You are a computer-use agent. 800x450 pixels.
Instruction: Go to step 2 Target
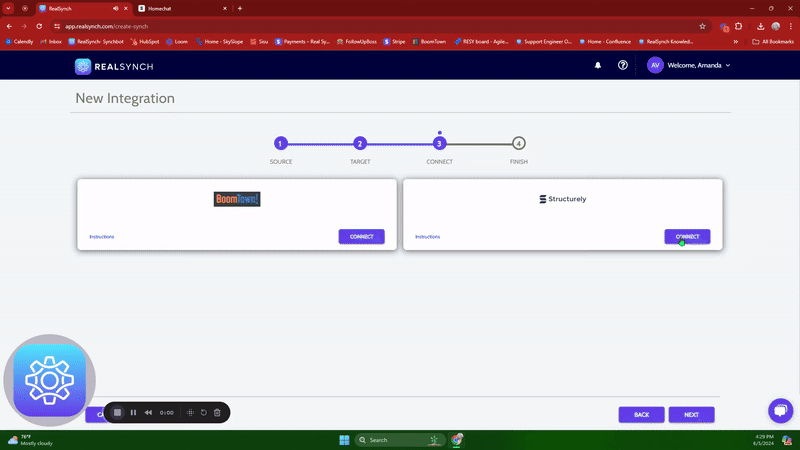360,143
